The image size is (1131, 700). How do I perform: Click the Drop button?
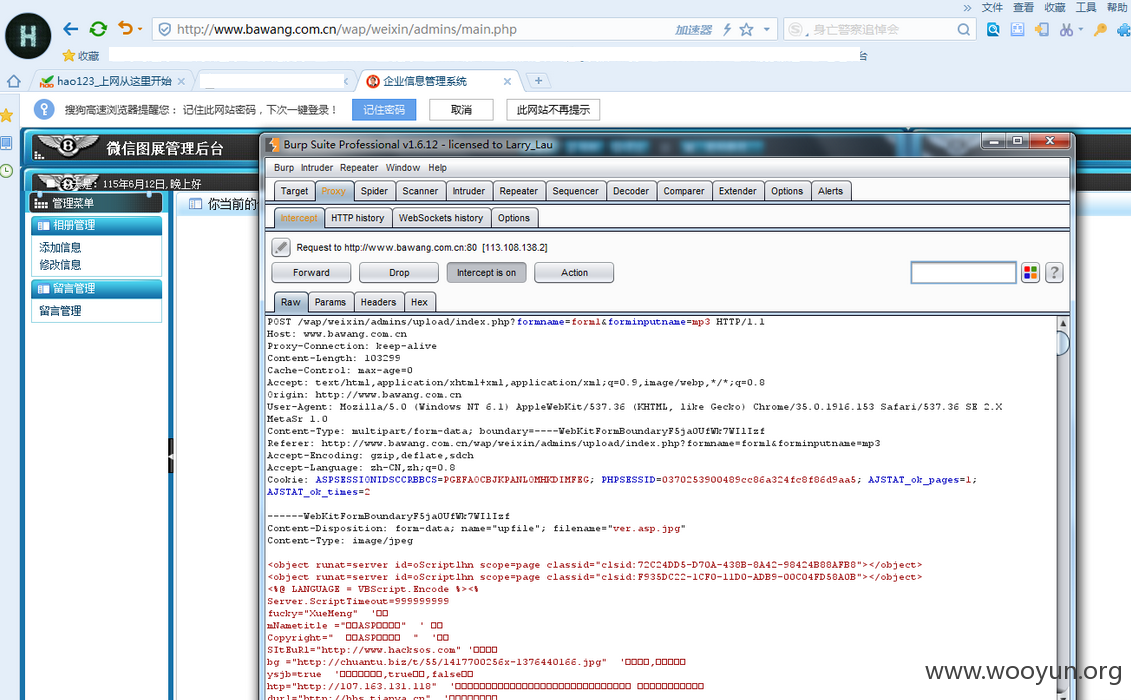pyautogui.click(x=399, y=273)
